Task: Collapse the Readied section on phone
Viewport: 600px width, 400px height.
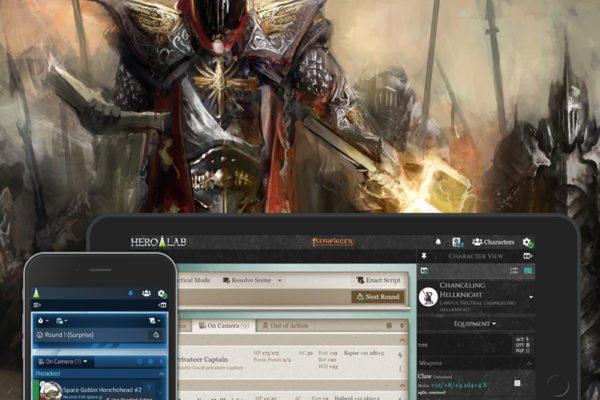Action: click(x=162, y=374)
